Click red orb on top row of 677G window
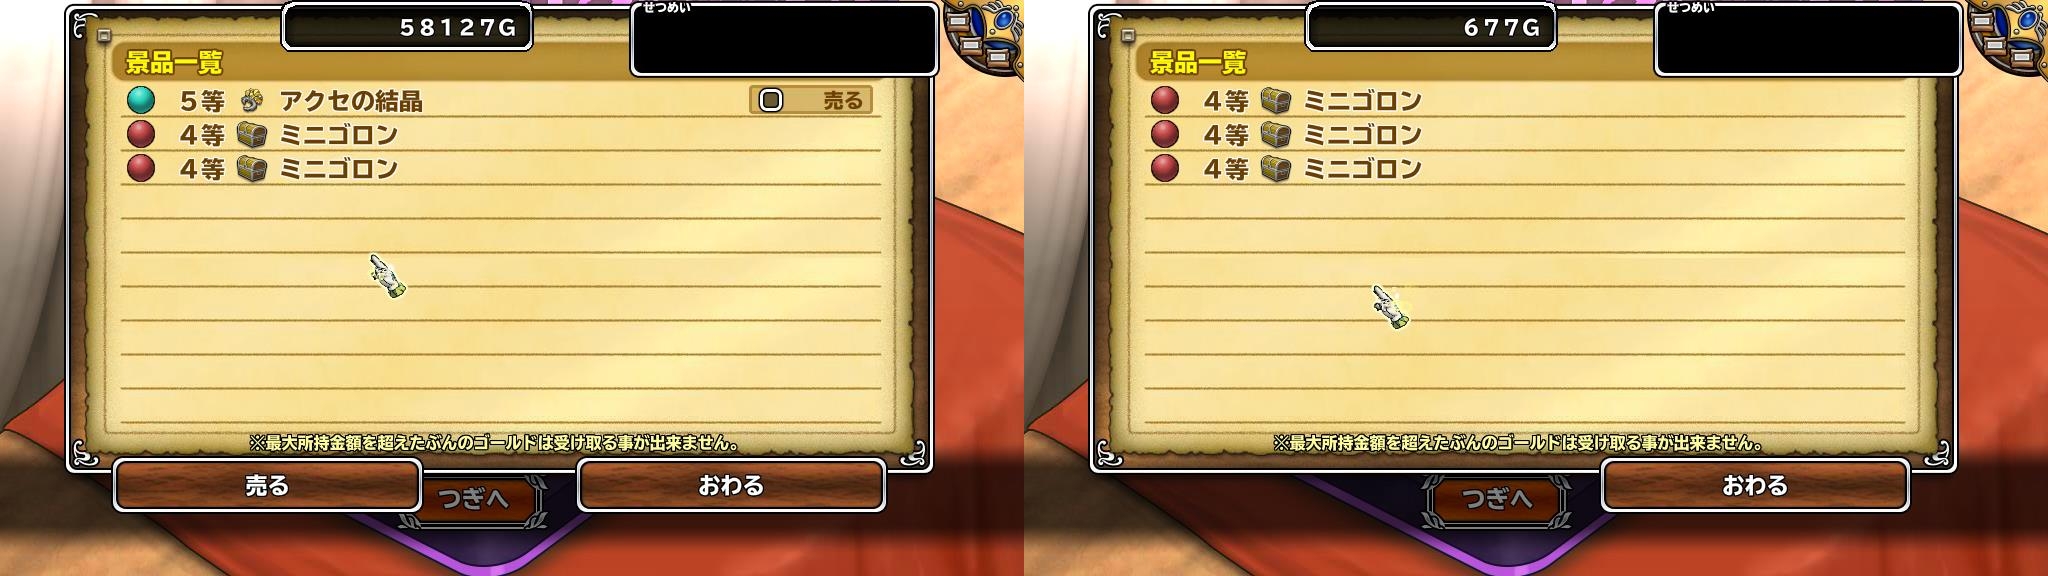2048x576 pixels. (x=1164, y=100)
